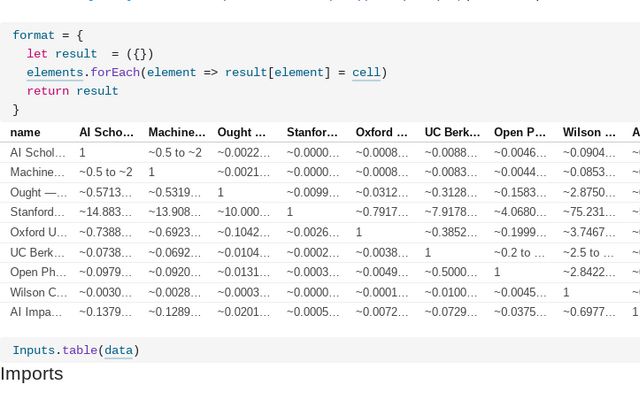Click the AI Impa… row name cell
640x400 pixels.
tap(38, 312)
